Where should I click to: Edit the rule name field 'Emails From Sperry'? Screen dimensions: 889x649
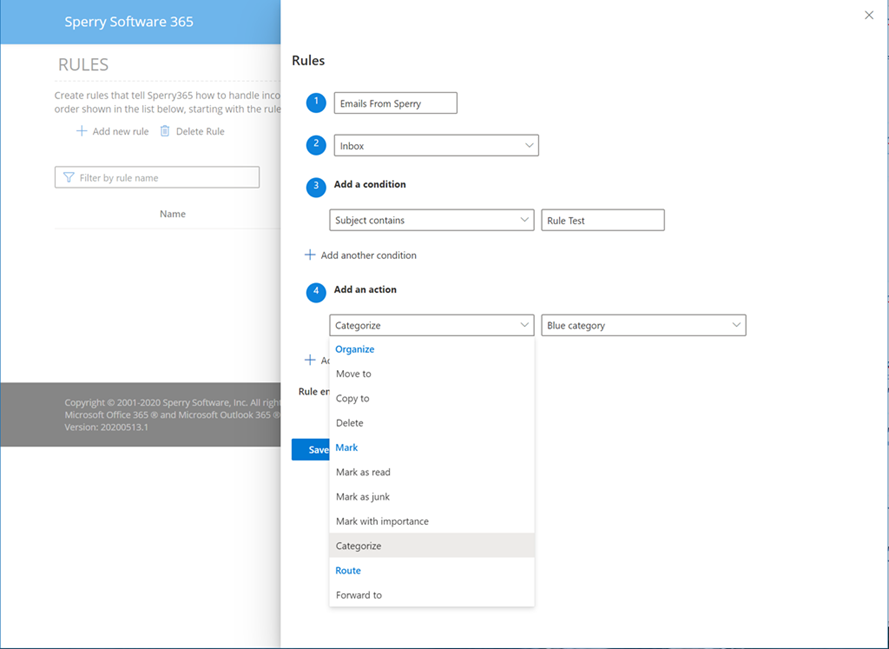click(x=395, y=103)
